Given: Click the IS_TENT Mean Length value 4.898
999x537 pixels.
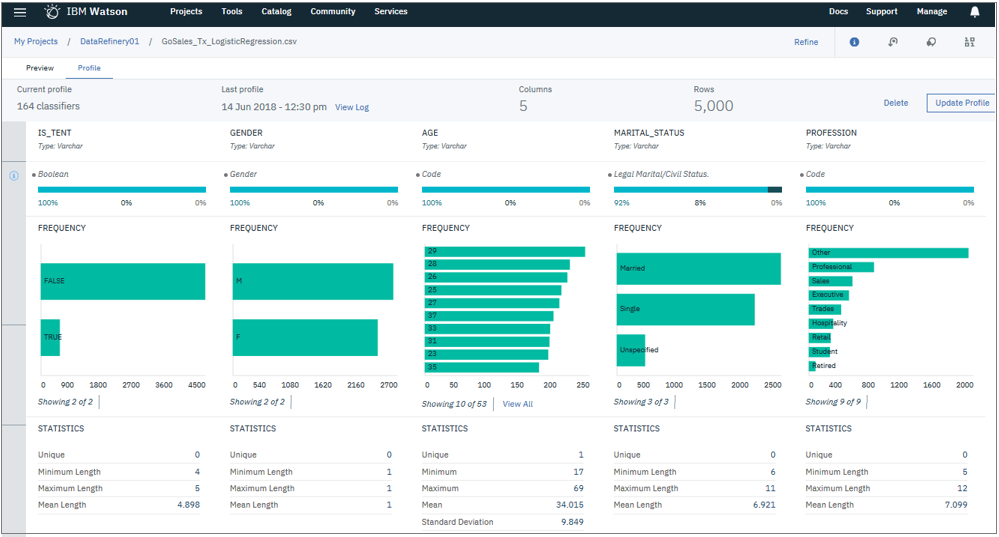Looking at the screenshot, I should [x=189, y=505].
